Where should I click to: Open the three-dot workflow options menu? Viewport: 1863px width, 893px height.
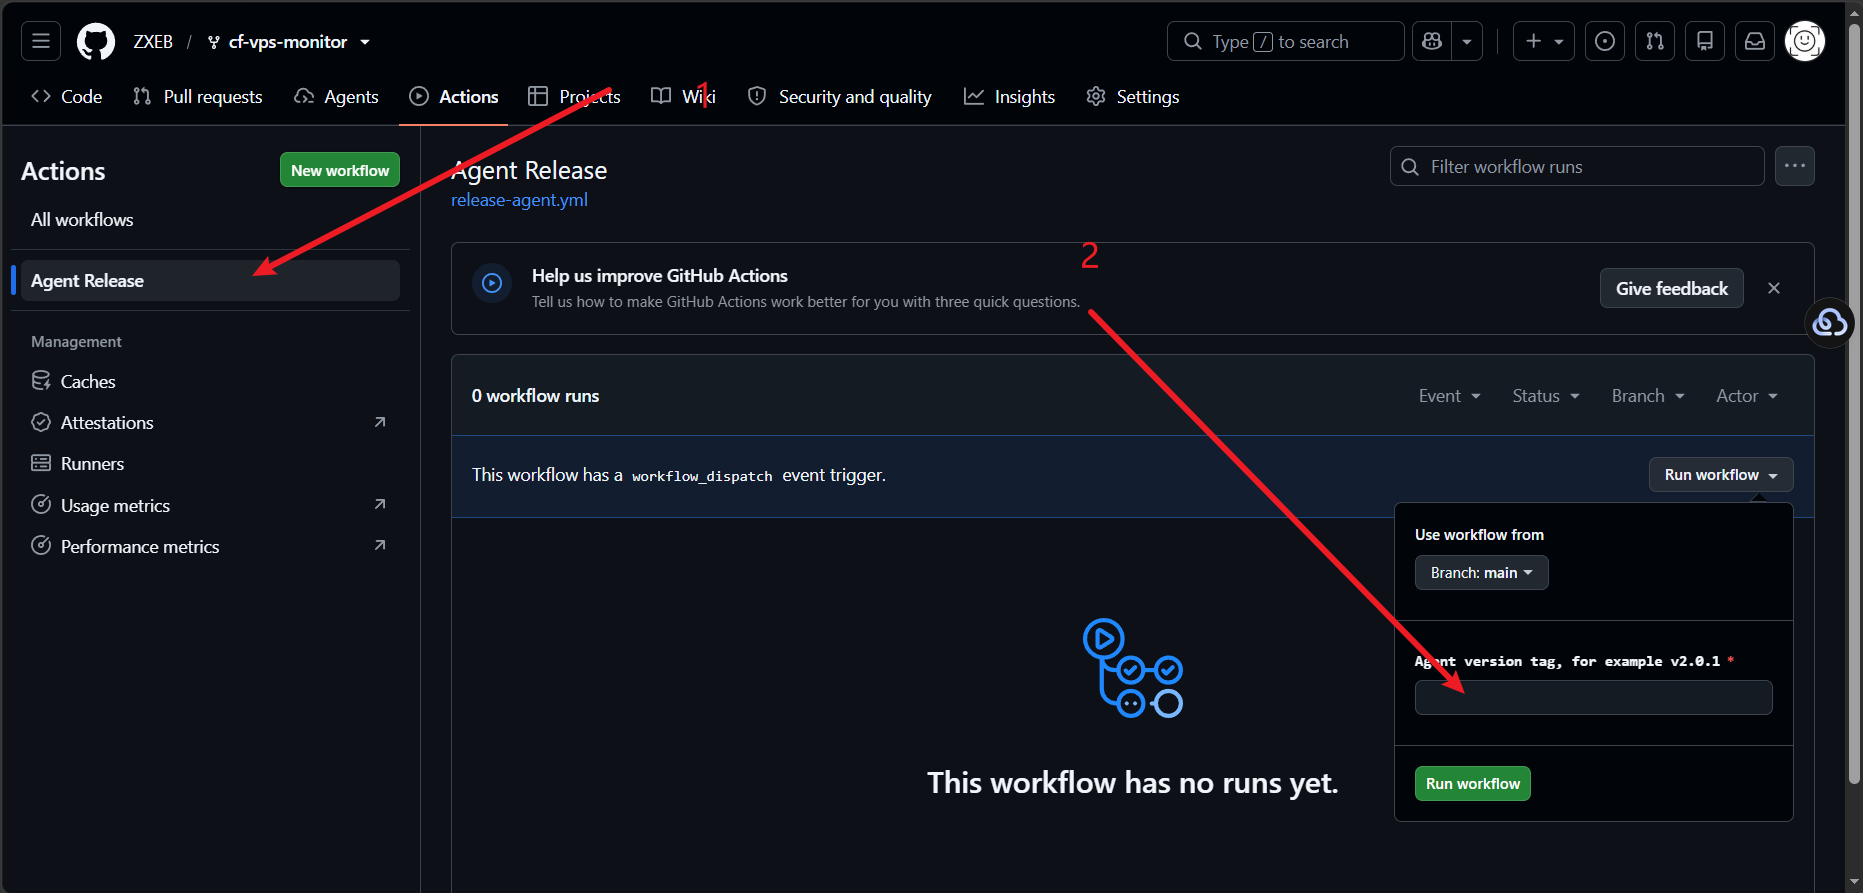1795,166
